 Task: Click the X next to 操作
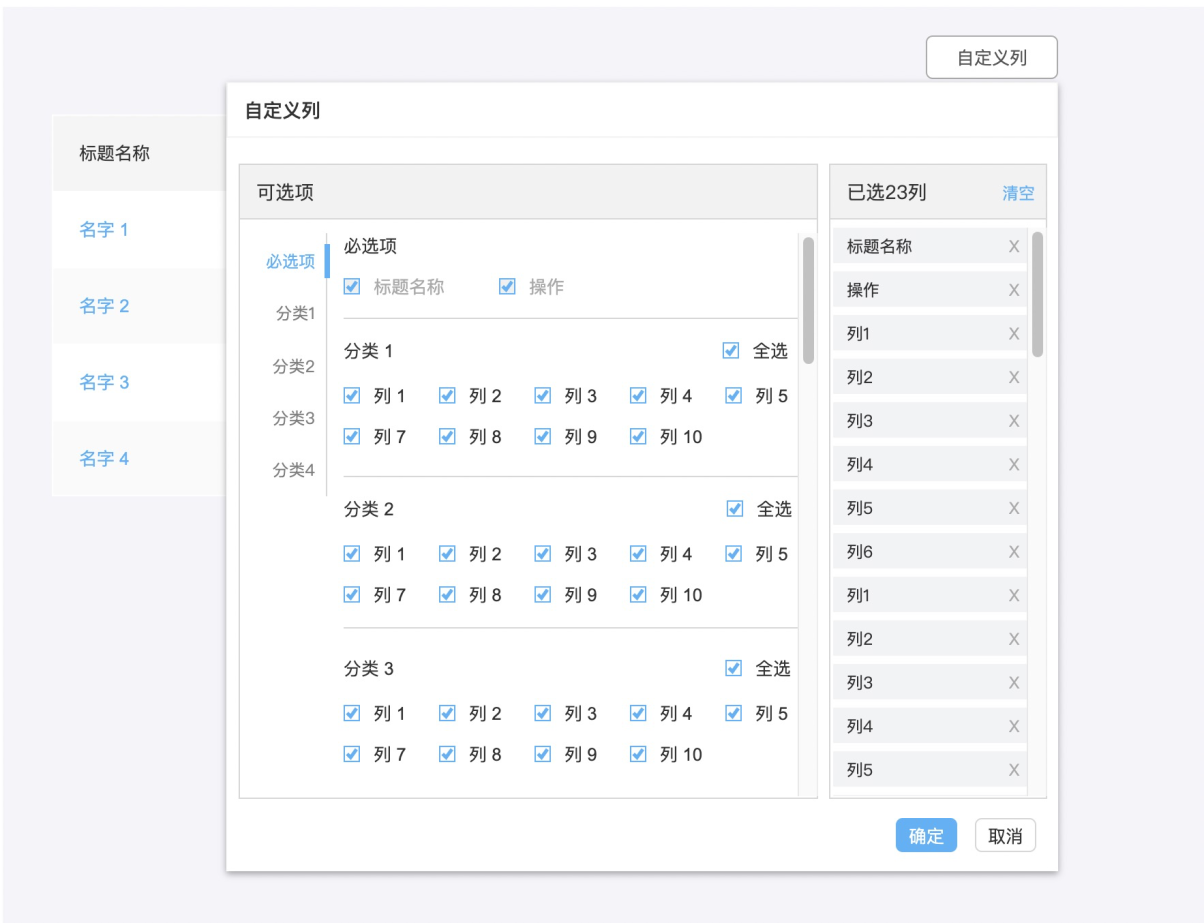(x=1013, y=290)
